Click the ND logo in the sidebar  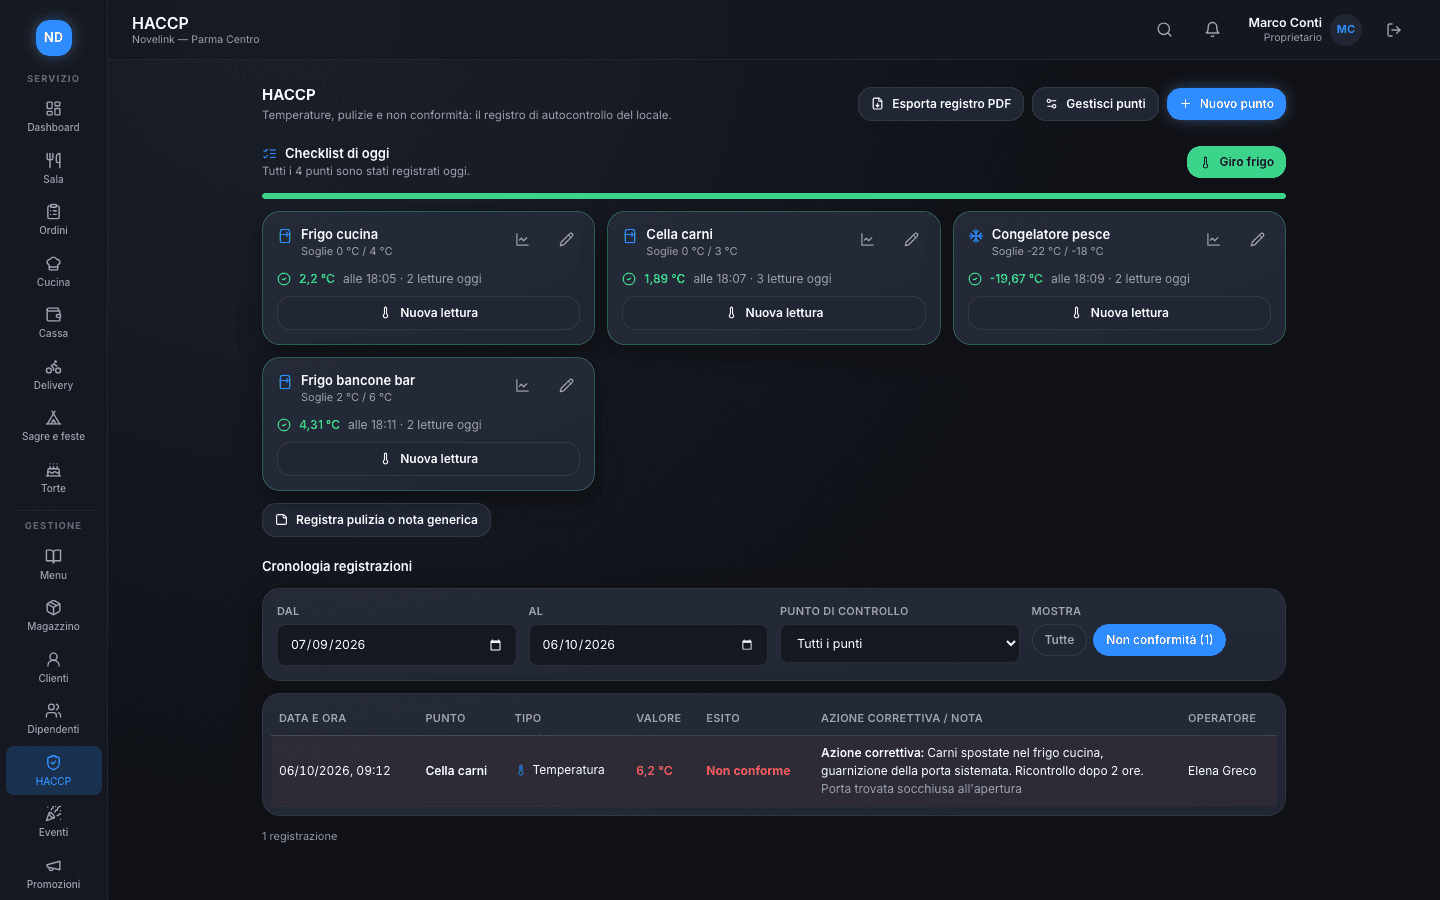click(54, 38)
